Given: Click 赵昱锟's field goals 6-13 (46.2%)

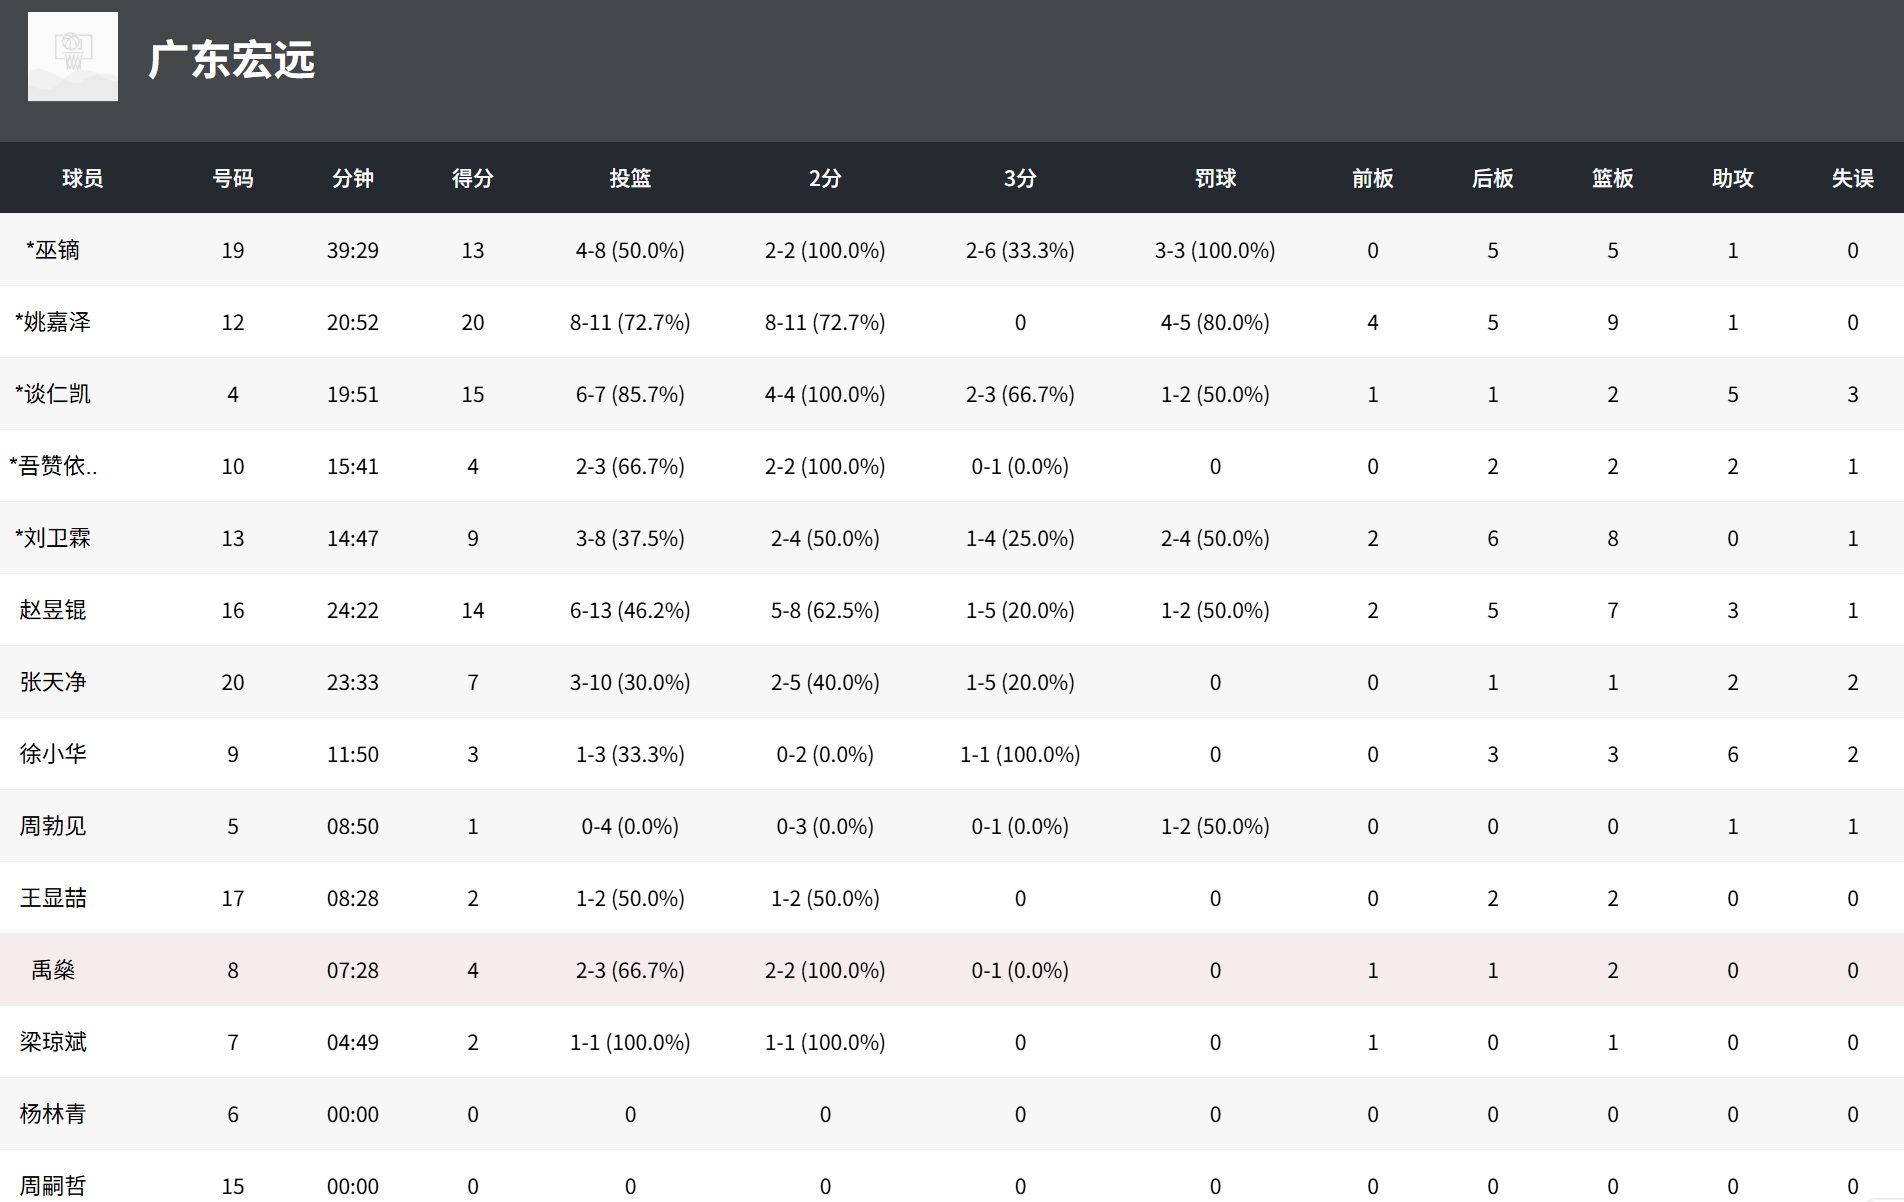Looking at the screenshot, I should pos(630,610).
